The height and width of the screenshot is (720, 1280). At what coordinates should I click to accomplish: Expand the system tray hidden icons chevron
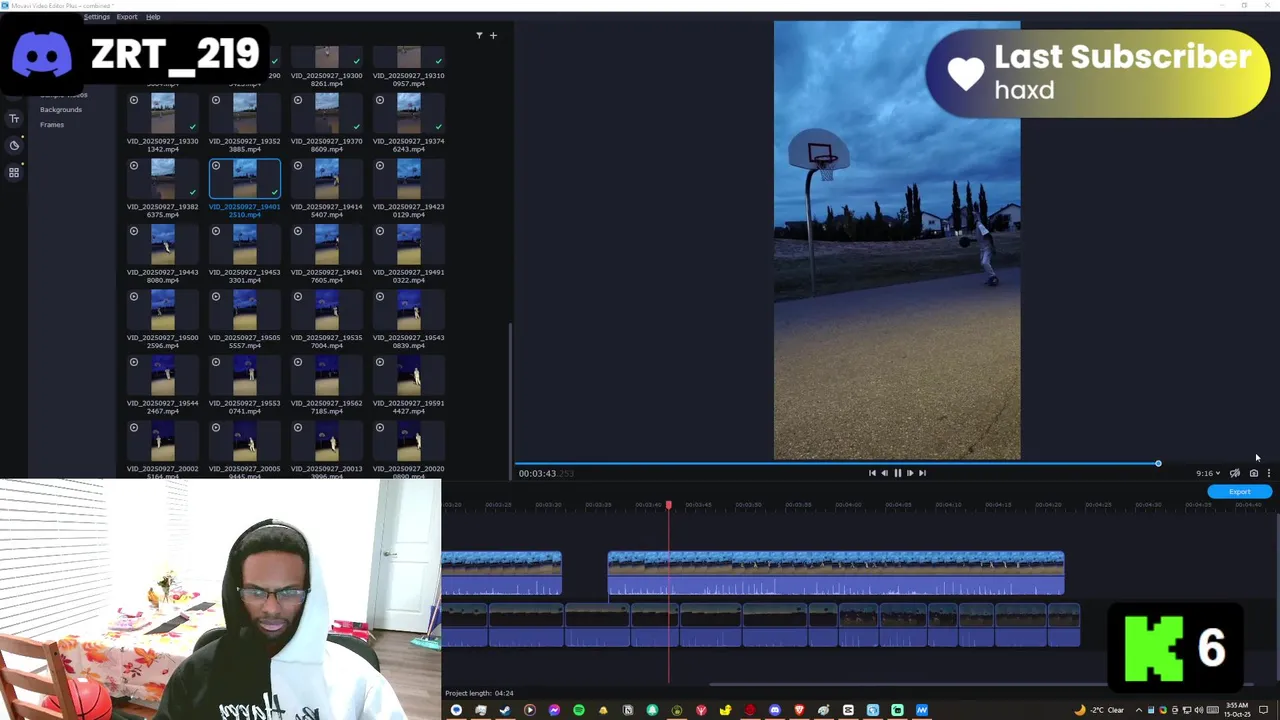pyautogui.click(x=1138, y=710)
